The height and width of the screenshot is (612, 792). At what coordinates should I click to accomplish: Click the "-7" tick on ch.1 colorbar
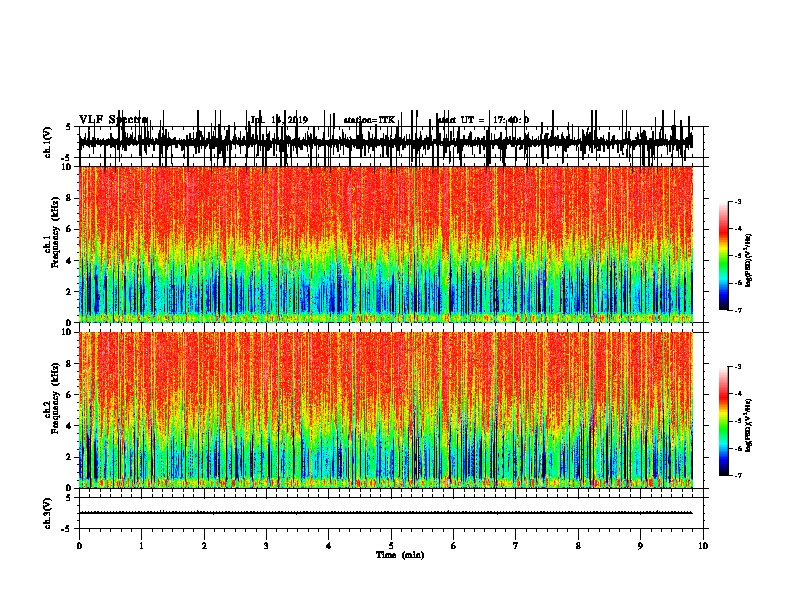(x=737, y=310)
